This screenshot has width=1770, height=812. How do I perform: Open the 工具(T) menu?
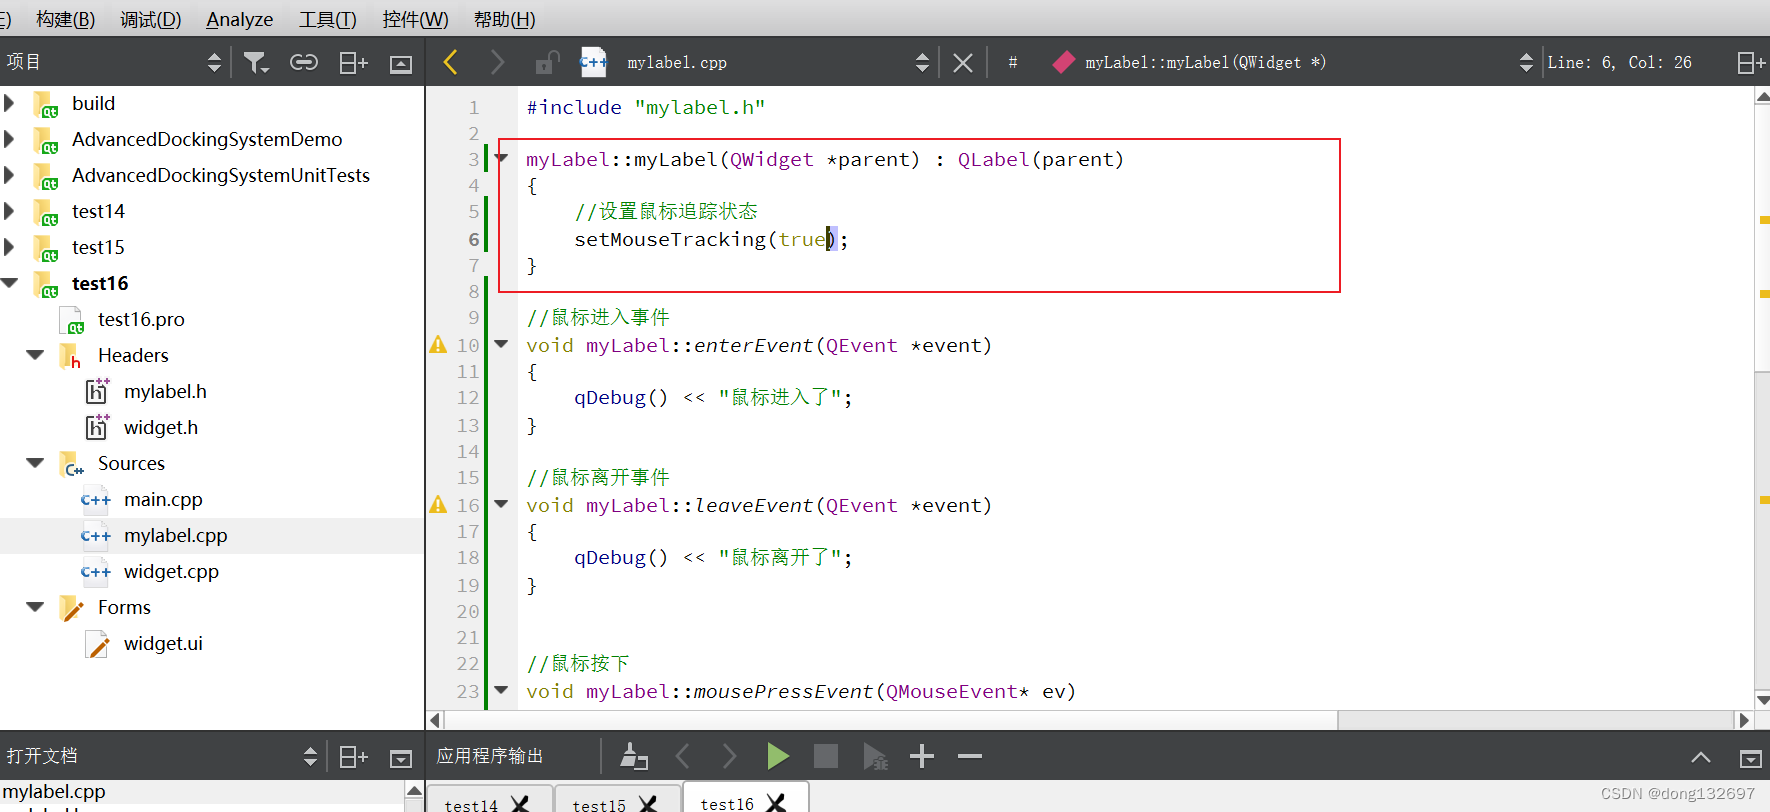click(328, 19)
